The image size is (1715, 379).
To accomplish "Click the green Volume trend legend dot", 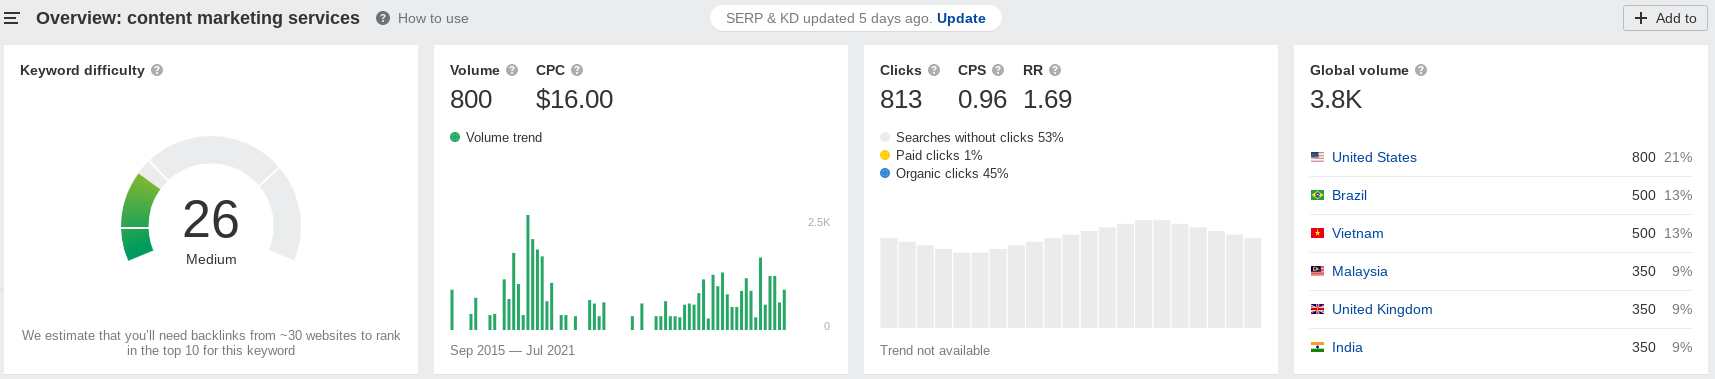I will (x=455, y=137).
